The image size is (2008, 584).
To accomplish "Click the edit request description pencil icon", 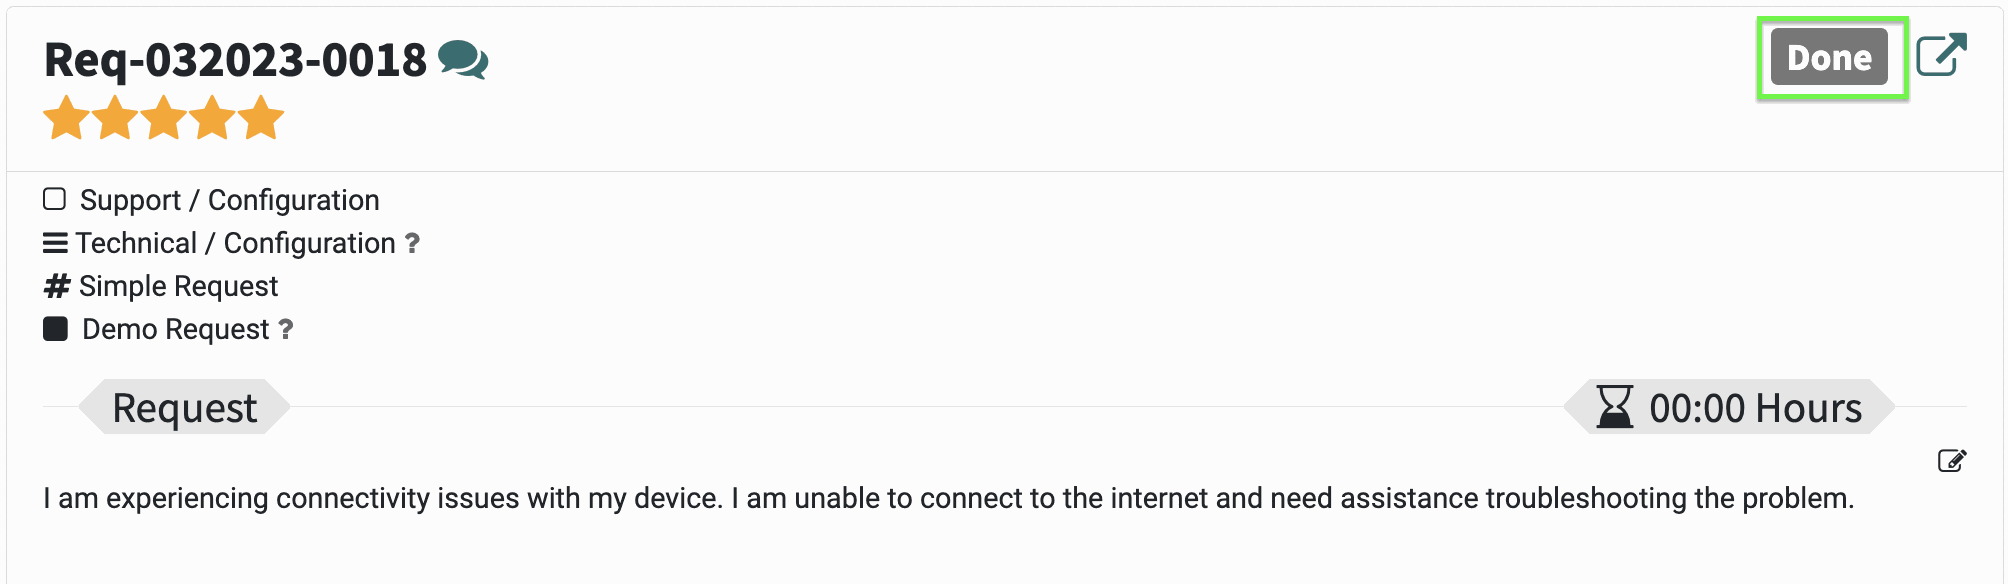I will [x=1952, y=460].
